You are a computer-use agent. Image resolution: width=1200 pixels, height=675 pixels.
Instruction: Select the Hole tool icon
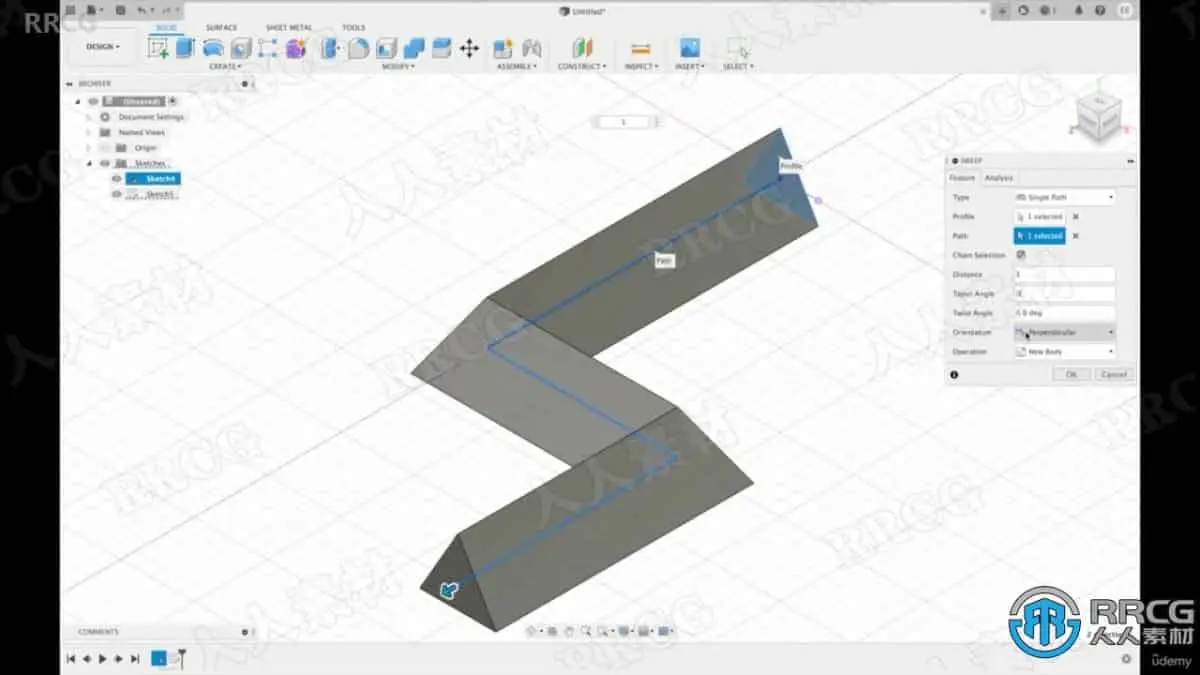(241, 48)
